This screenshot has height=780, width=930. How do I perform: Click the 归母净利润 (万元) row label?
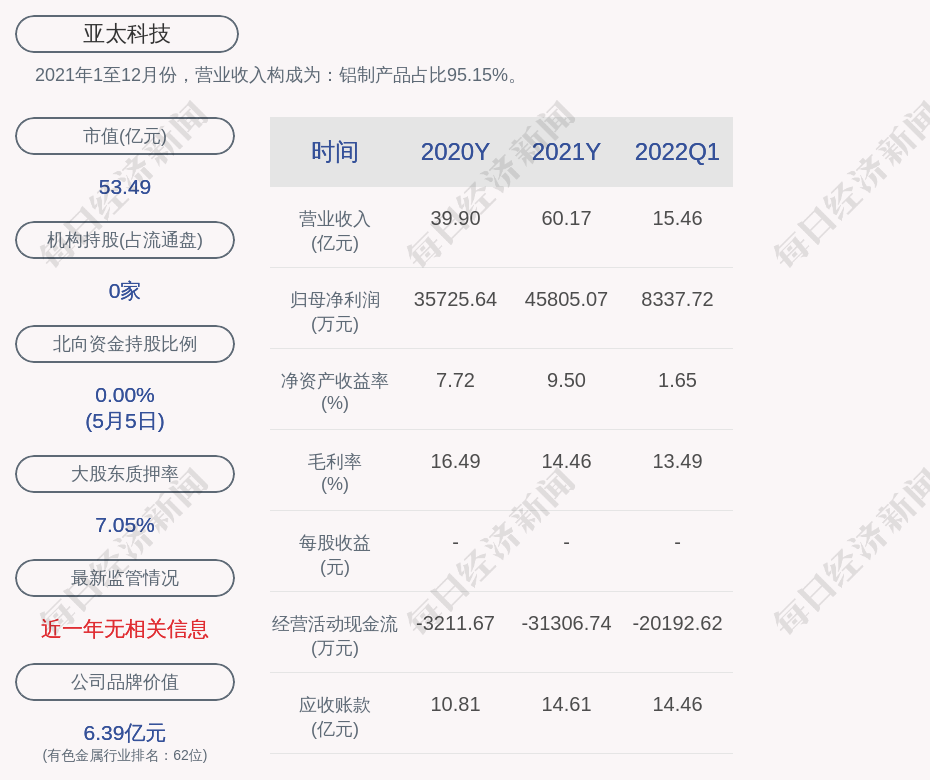[335, 312]
